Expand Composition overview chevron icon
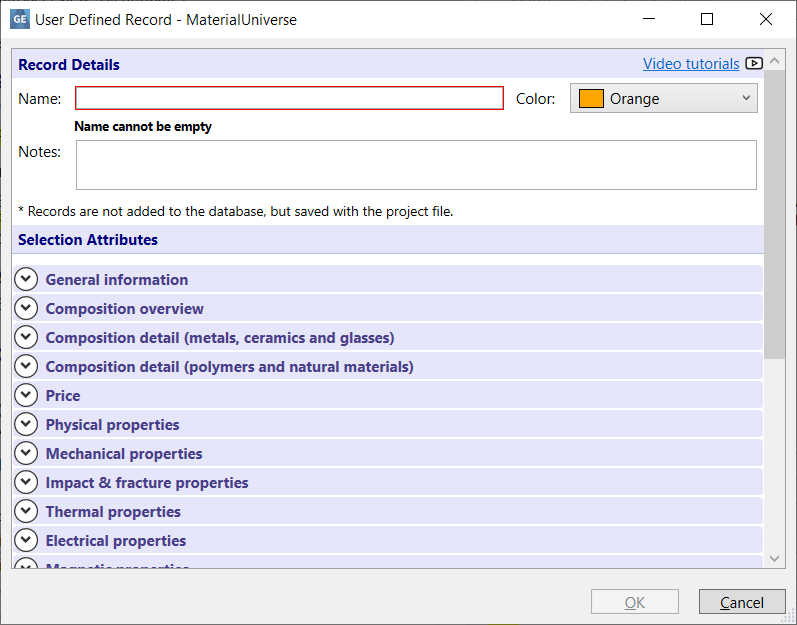 (x=26, y=309)
